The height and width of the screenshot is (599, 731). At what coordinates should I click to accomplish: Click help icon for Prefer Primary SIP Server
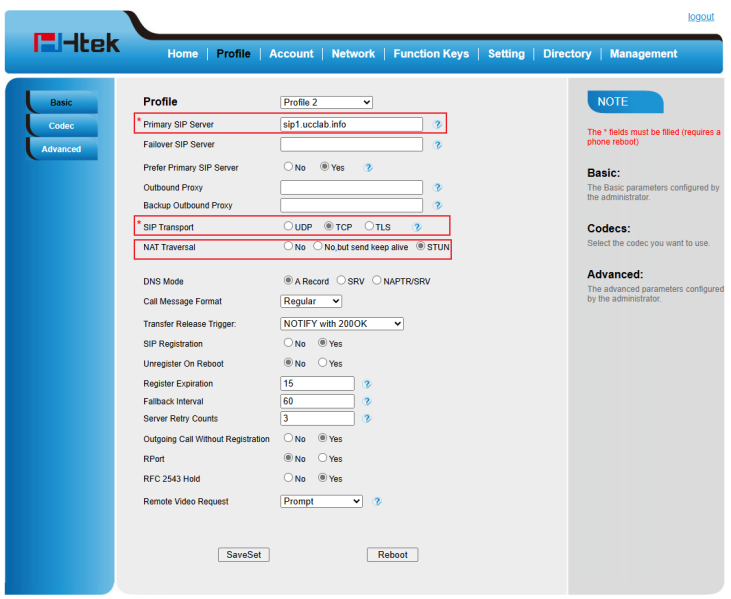click(368, 168)
